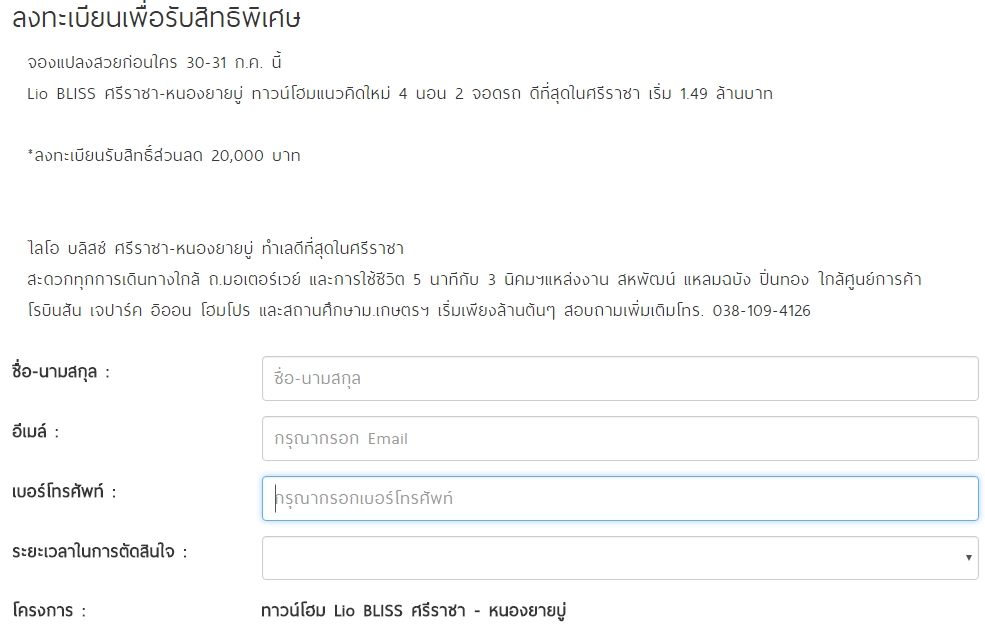985x625 pixels.
Task: Click the ลงทะเบียนเพื่อรับสิทธิพิเศษ heading
Action: coord(156,18)
